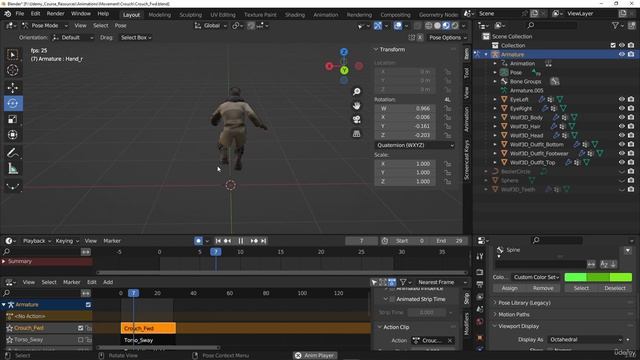Open Quaternion (WXYZ) rotation mode dropdown
640x360 pixels.
click(x=415, y=145)
